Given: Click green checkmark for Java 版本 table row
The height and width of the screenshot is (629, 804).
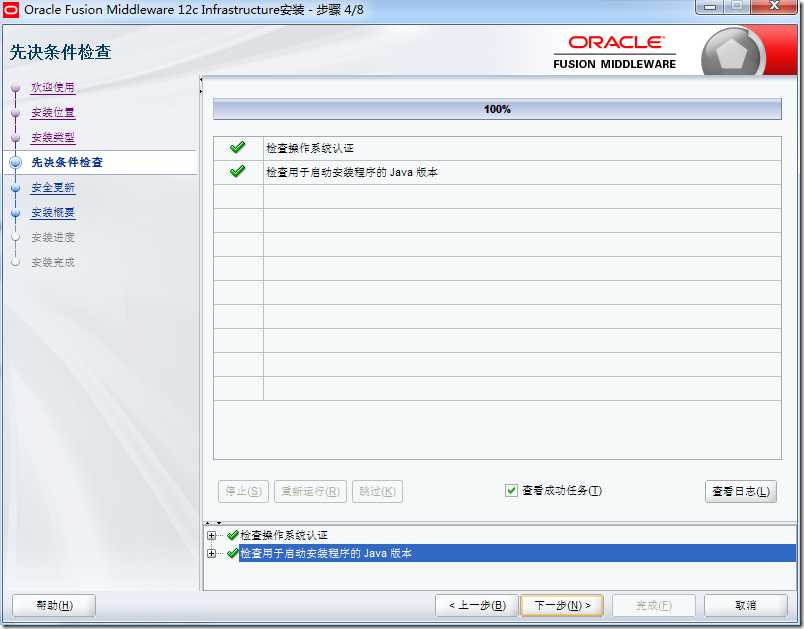Looking at the screenshot, I should (x=237, y=171).
